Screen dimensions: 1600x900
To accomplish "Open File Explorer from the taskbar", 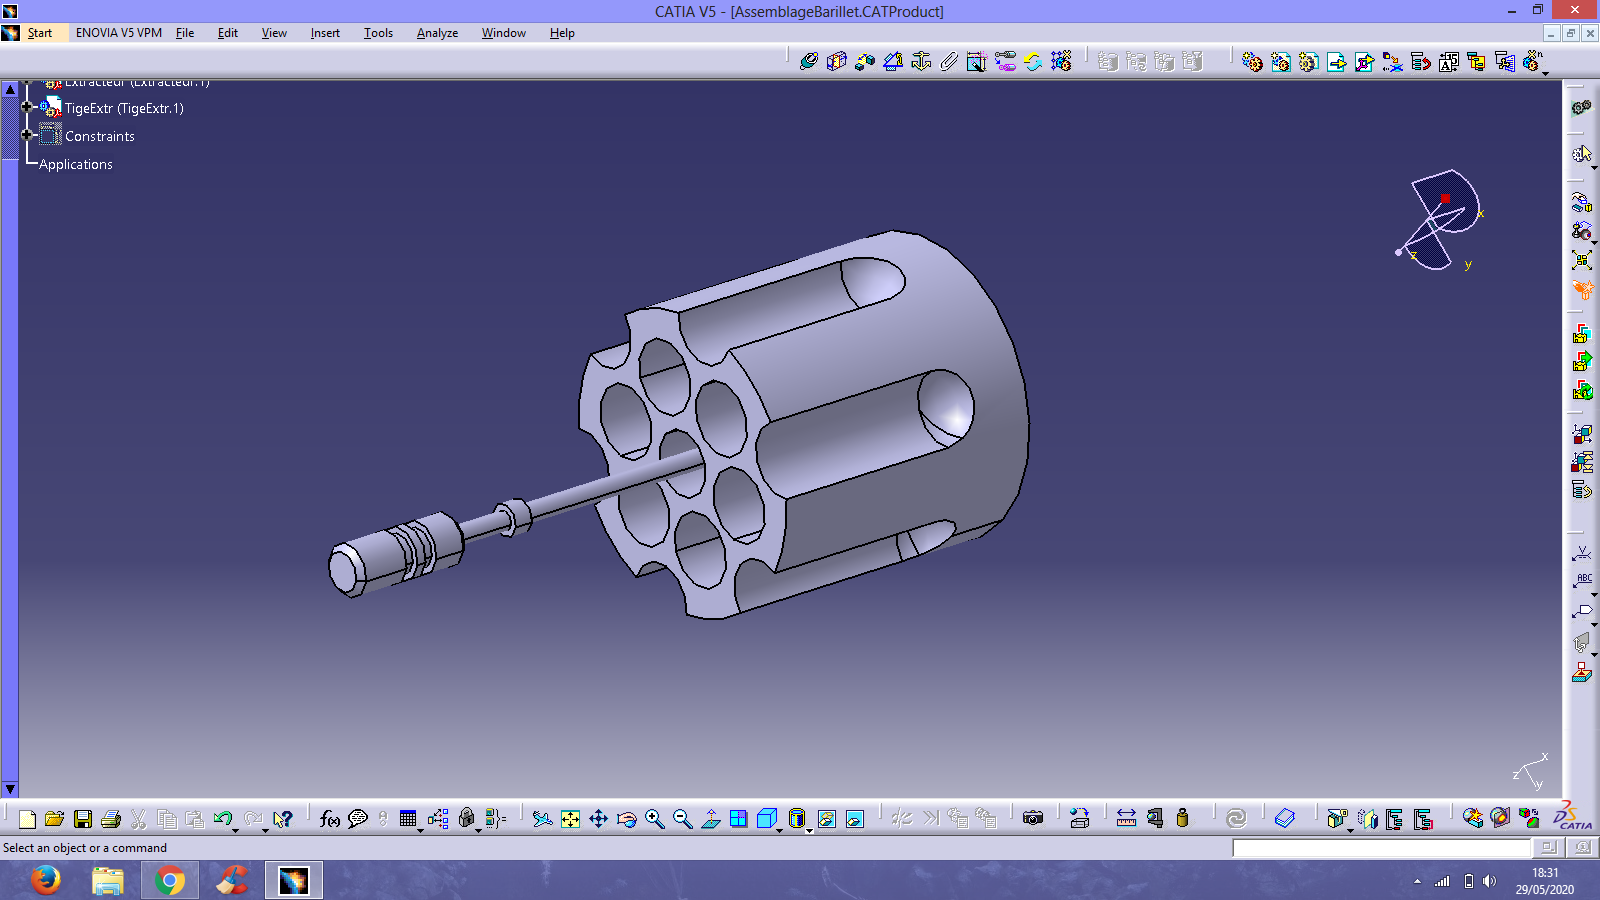I will click(108, 880).
